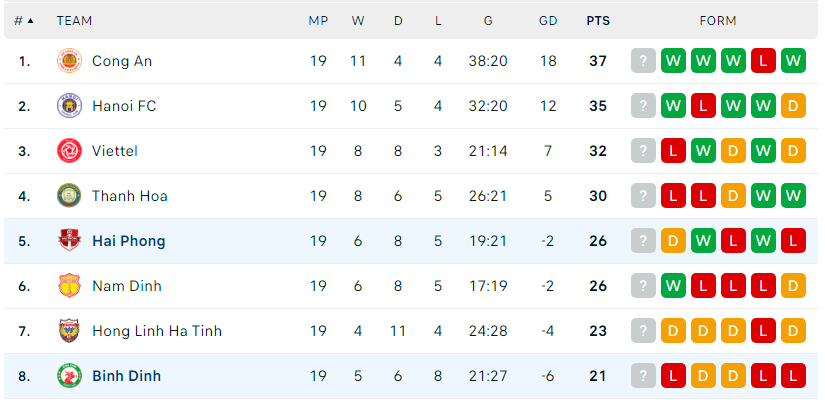Open Nam Dinh's green W form result

[x=673, y=286]
